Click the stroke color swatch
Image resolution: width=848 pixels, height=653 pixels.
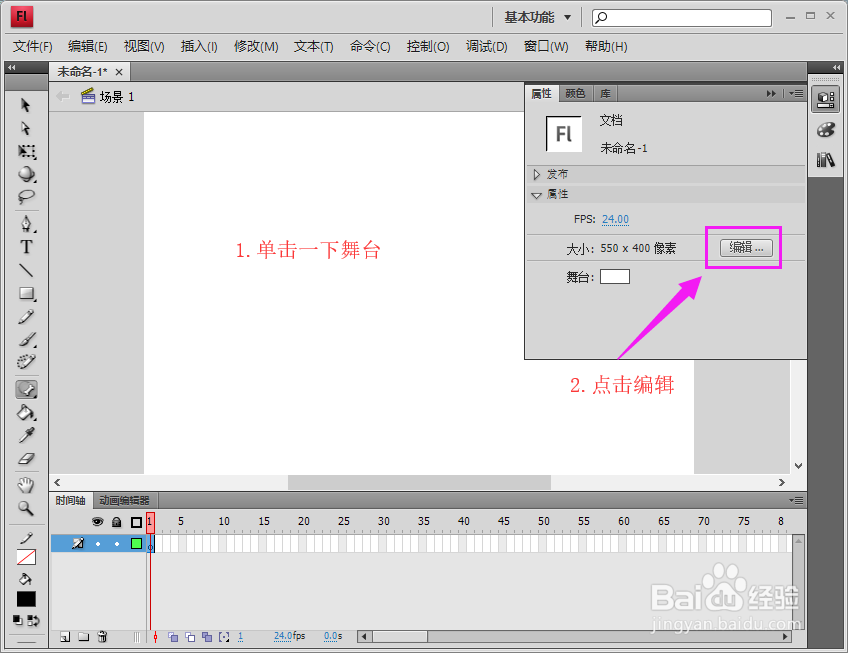26,557
